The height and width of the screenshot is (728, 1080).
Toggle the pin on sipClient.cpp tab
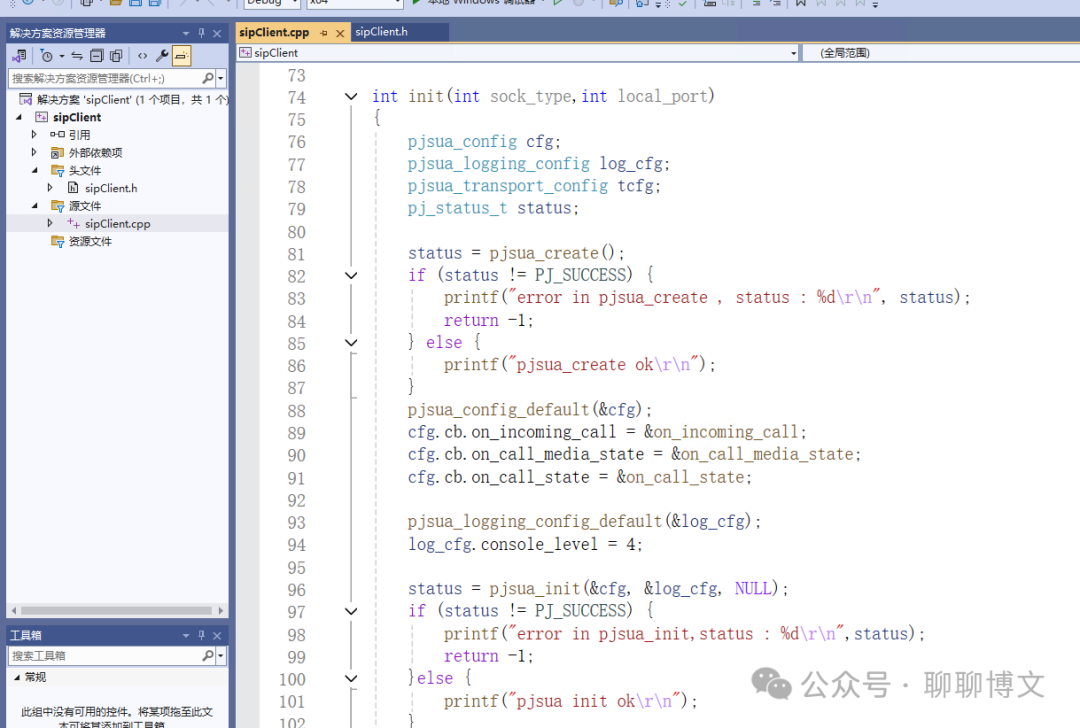pos(324,33)
